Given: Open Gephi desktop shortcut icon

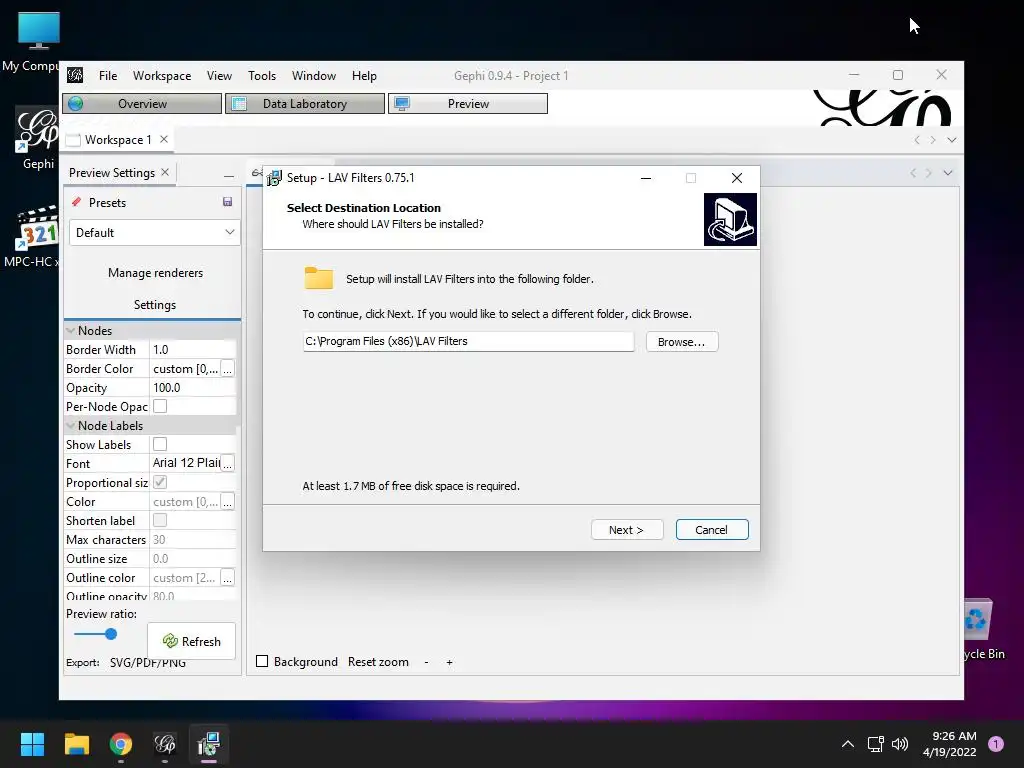Looking at the screenshot, I should pyautogui.click(x=37, y=138).
